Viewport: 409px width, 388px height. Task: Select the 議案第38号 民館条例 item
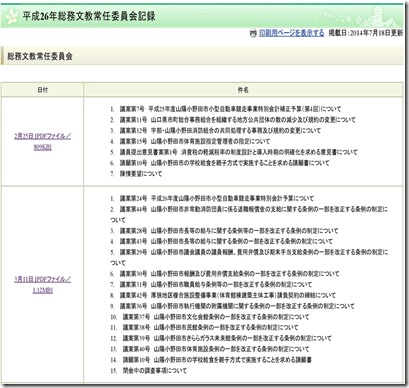pyautogui.click(x=210, y=327)
